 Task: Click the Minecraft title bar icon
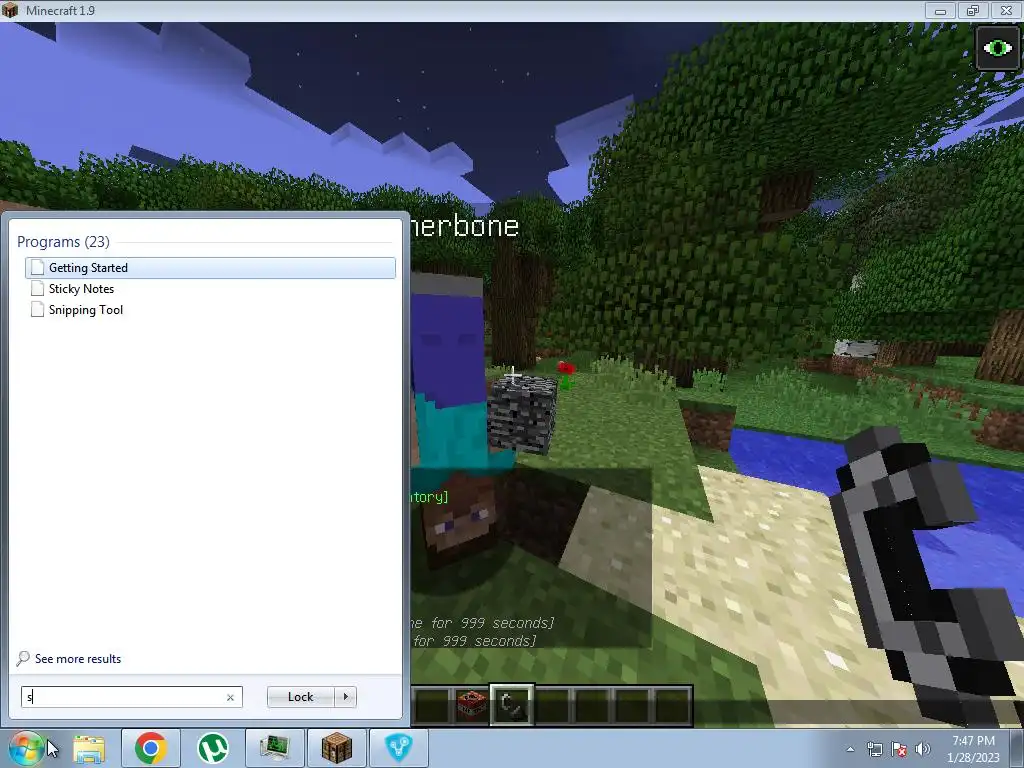10,10
